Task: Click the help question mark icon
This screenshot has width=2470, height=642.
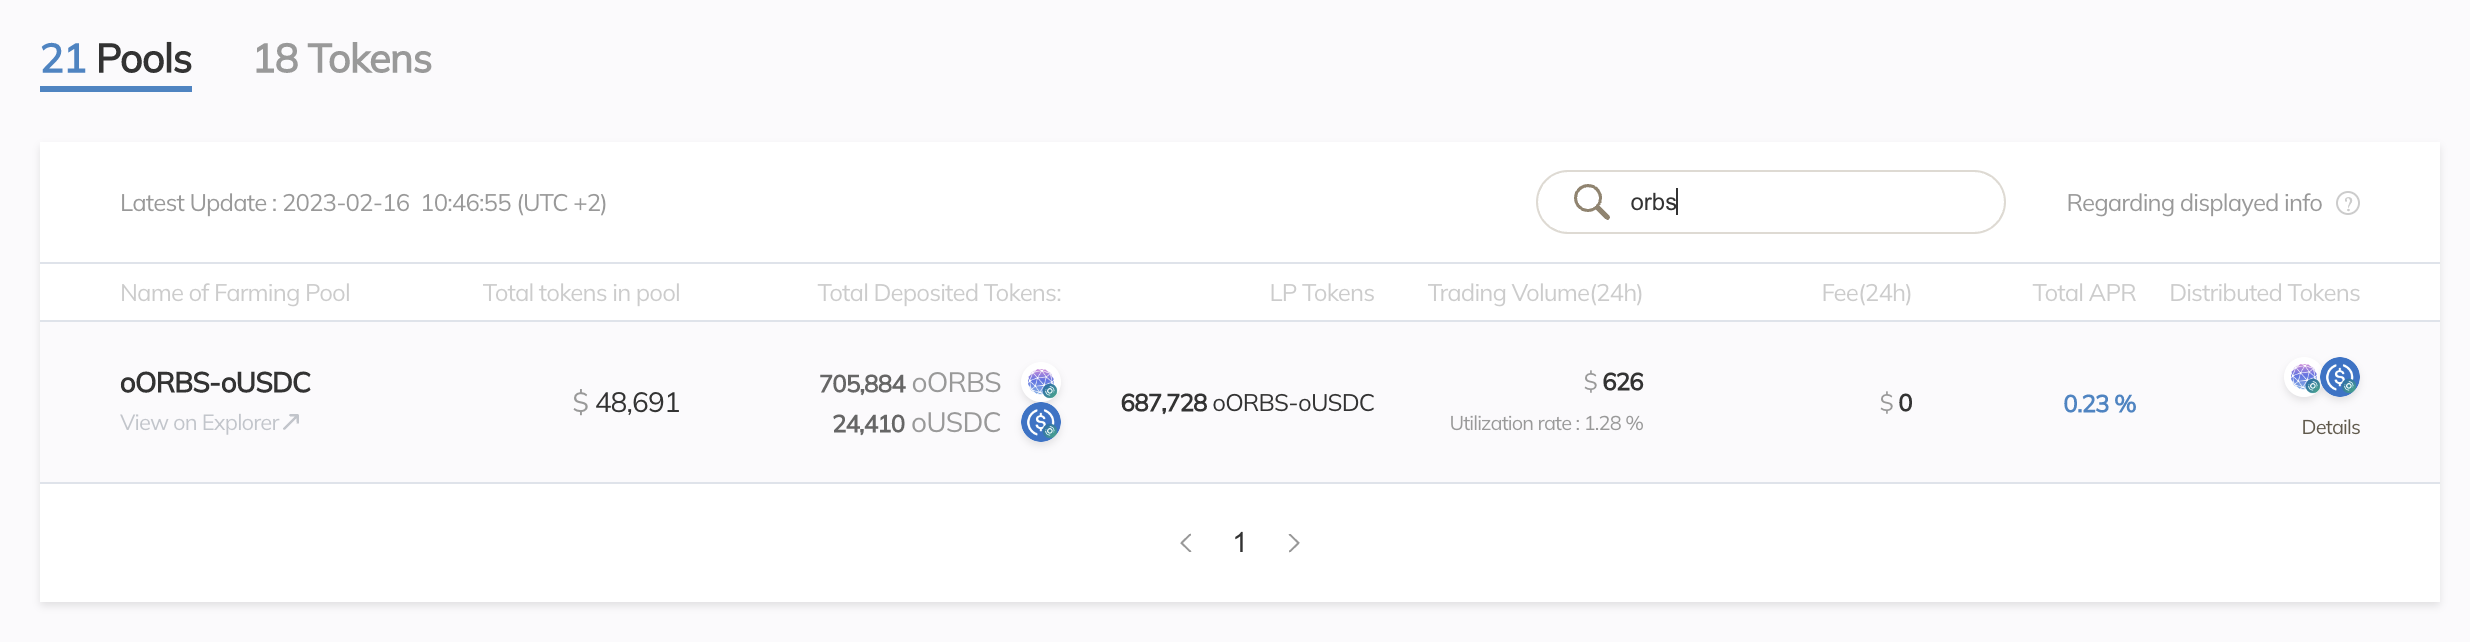Action: (2348, 204)
